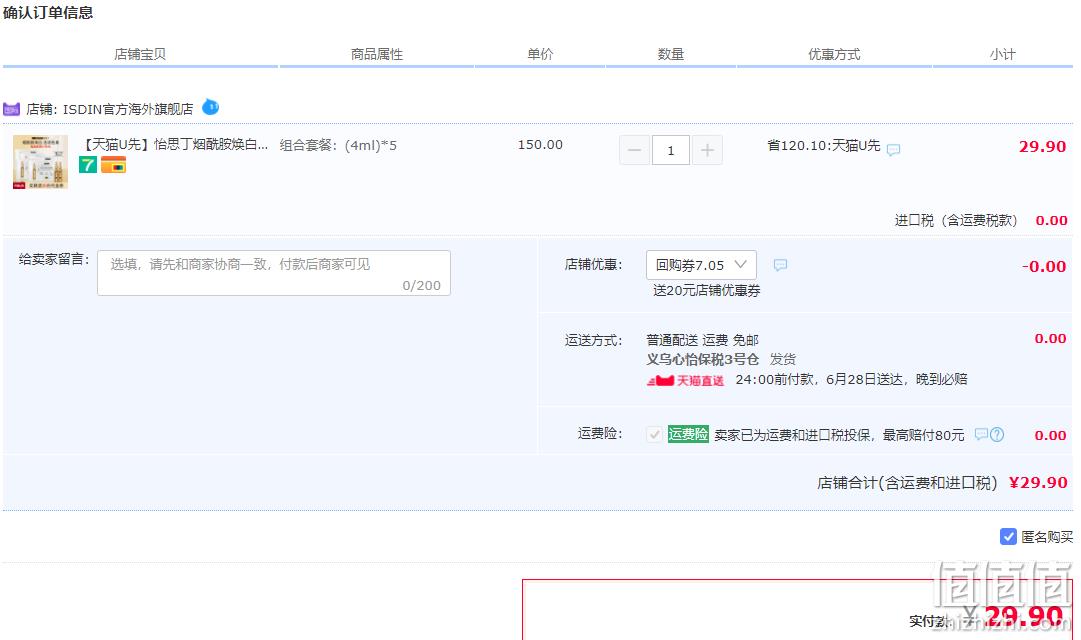Click the 义乌心怡保税3号仓 warehouse text

click(x=703, y=359)
